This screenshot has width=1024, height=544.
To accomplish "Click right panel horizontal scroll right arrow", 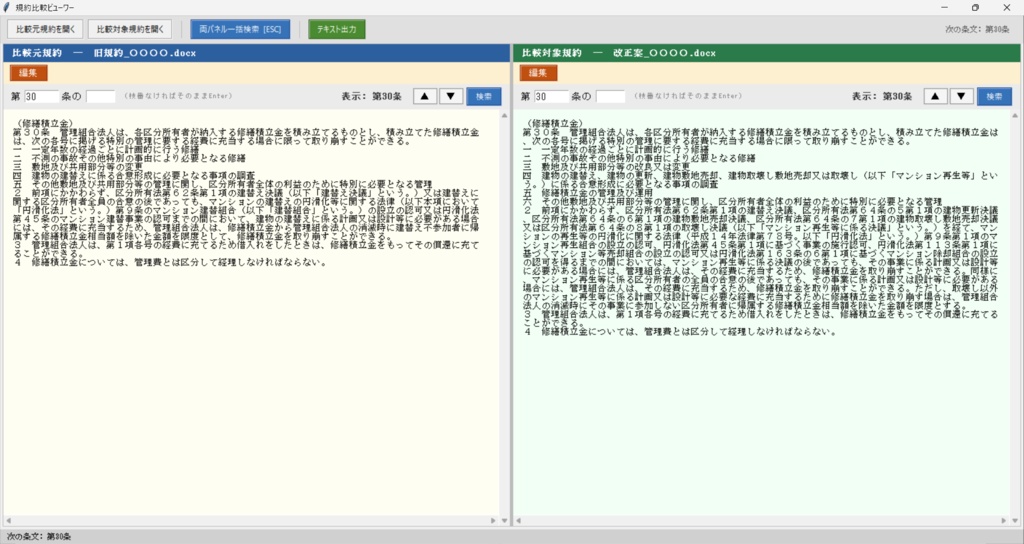I will tap(1005, 520).
